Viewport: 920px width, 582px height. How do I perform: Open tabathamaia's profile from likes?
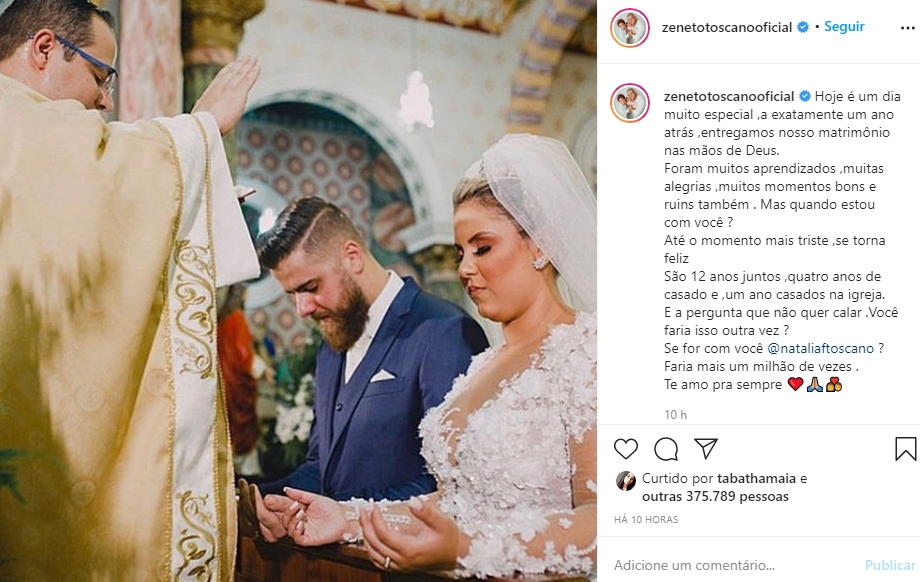click(756, 479)
